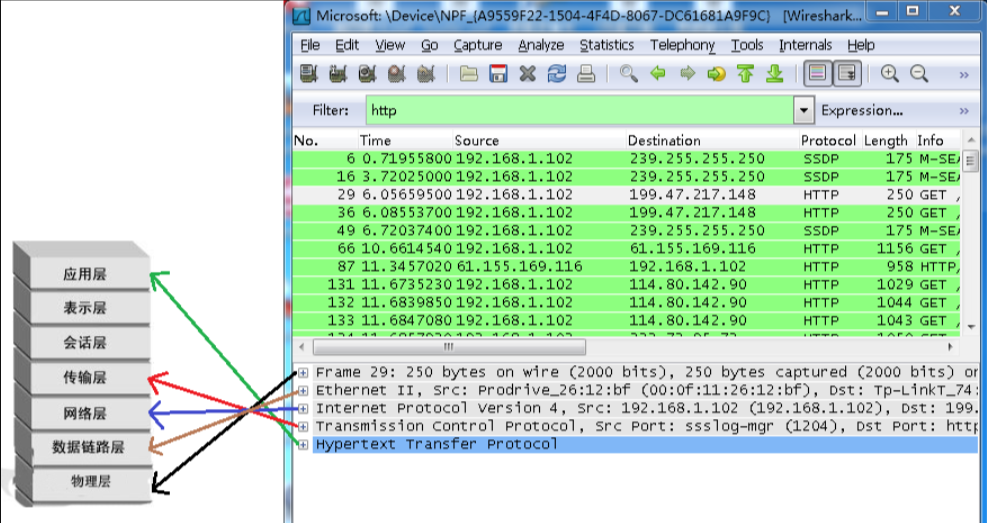The image size is (987, 523).
Task: Zoom out of packet text
Action: [x=919, y=74]
